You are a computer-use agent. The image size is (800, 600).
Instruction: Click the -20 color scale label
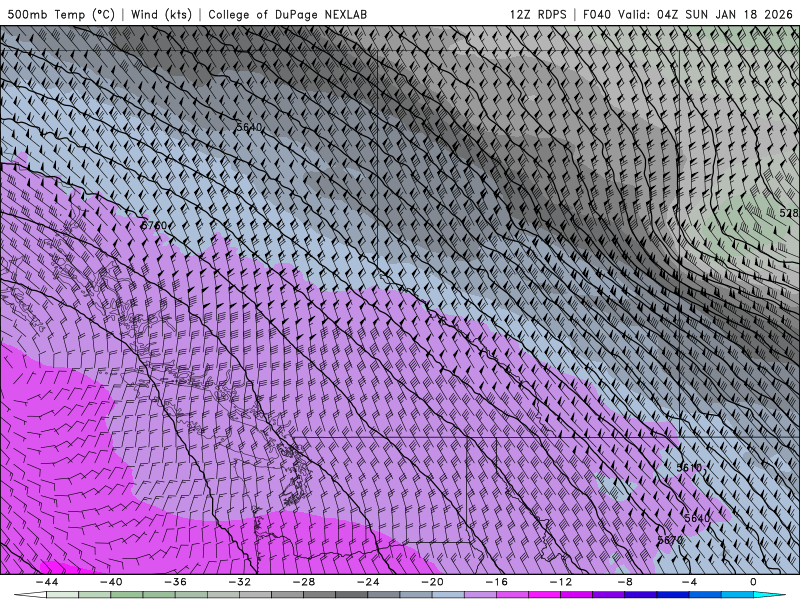click(433, 582)
